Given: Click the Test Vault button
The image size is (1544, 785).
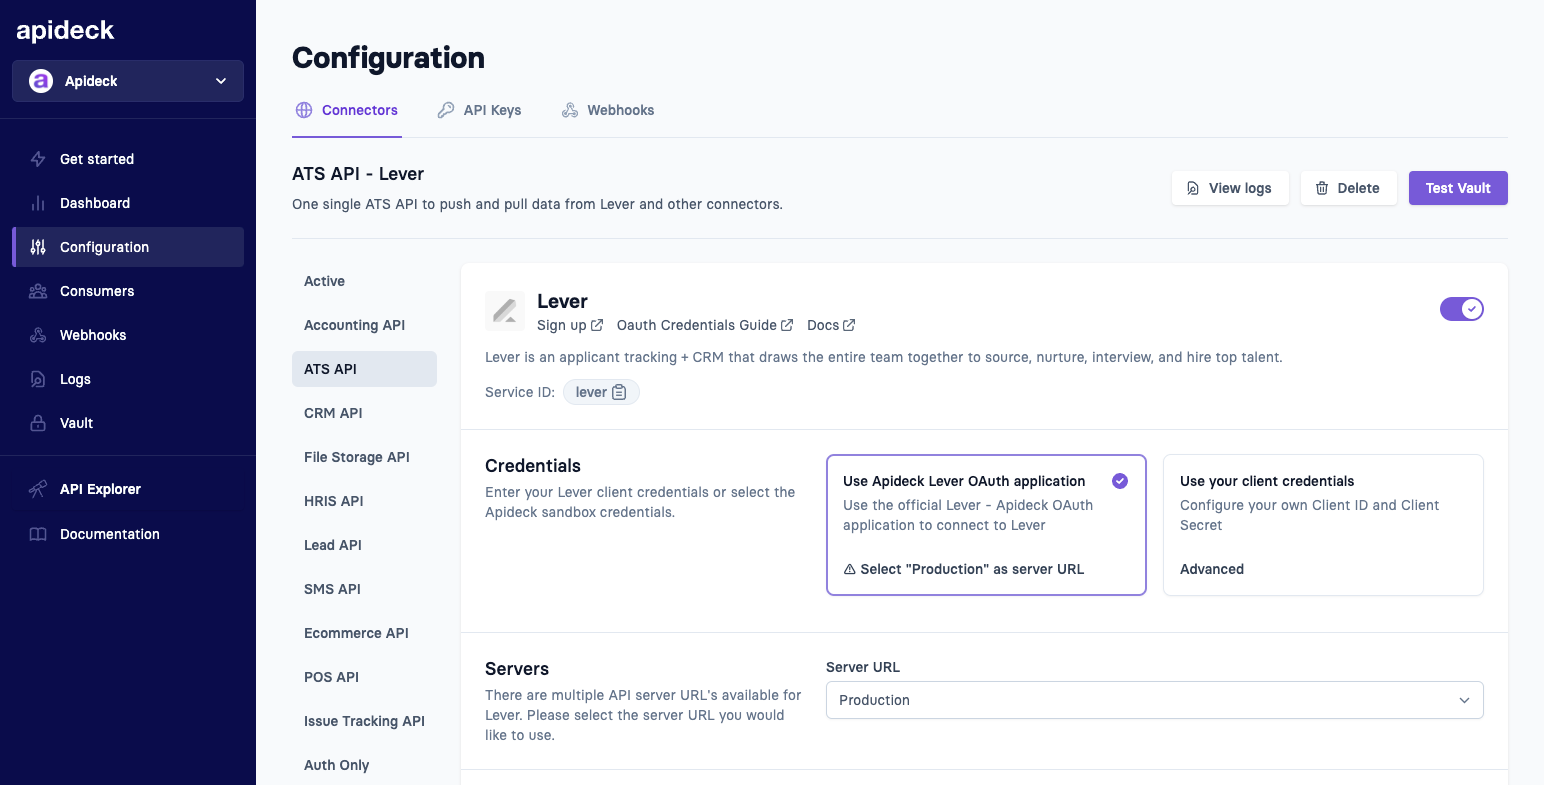Looking at the screenshot, I should click(1458, 188).
